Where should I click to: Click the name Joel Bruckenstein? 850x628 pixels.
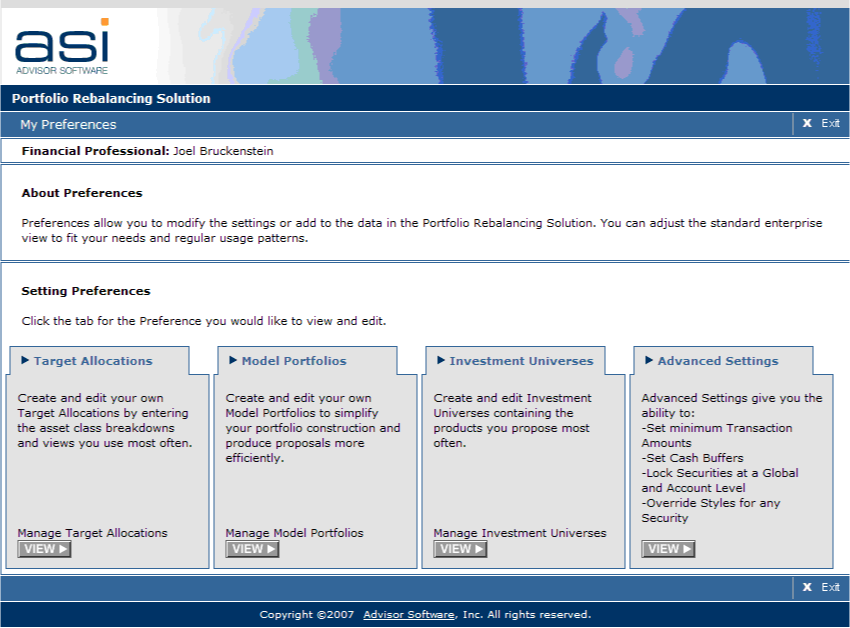point(223,151)
